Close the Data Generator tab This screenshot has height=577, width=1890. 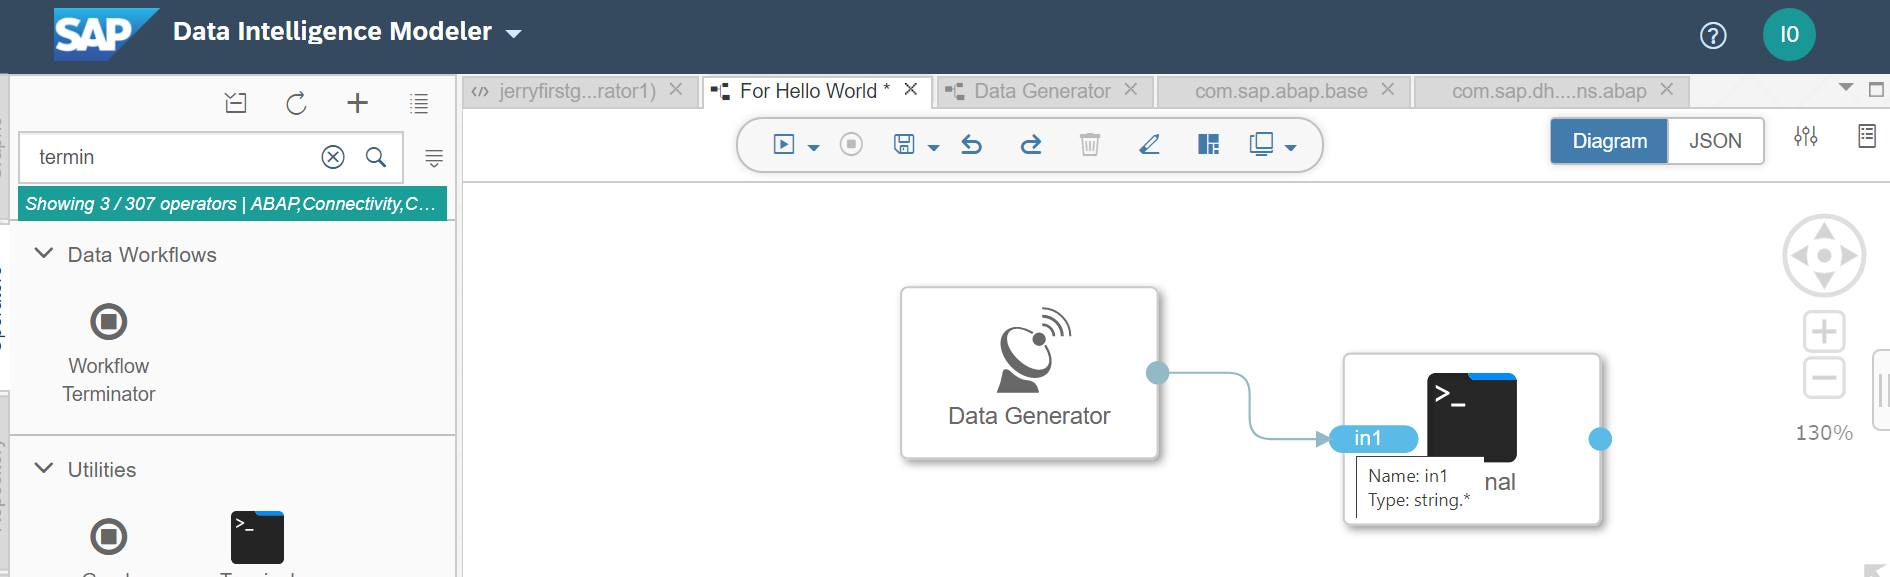point(1131,90)
